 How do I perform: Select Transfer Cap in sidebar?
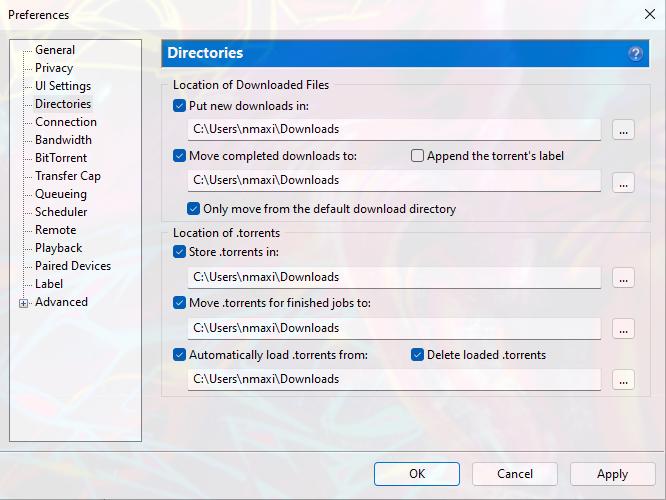tap(68, 176)
